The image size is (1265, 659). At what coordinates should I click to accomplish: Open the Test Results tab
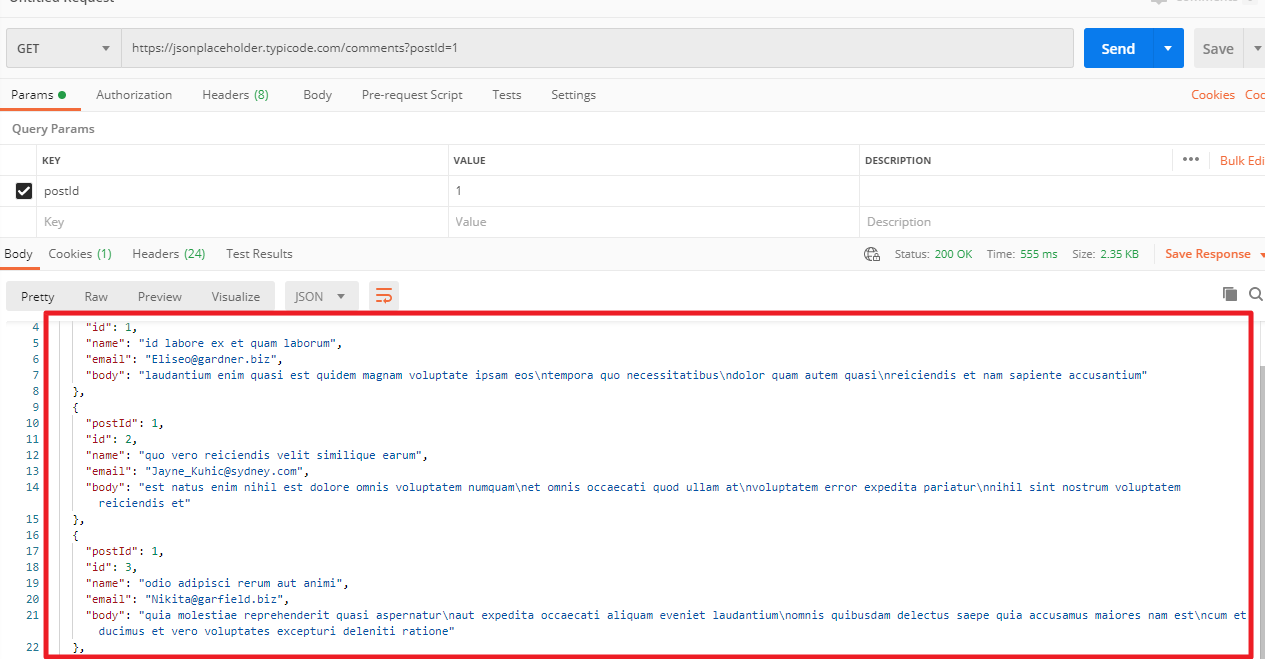259,254
